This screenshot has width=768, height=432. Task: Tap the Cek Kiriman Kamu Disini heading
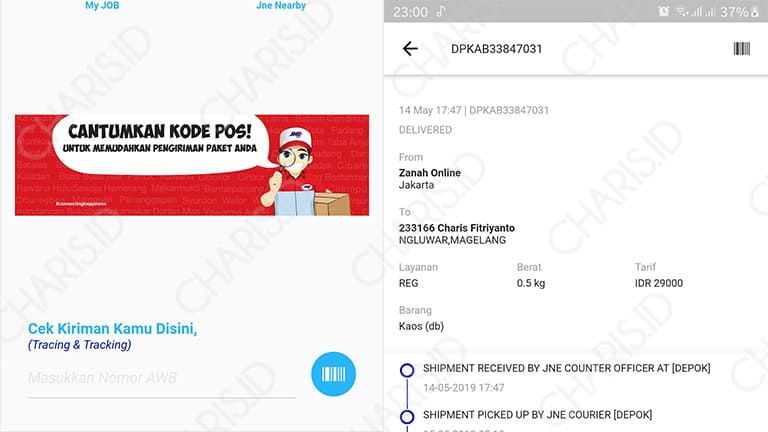click(x=112, y=329)
